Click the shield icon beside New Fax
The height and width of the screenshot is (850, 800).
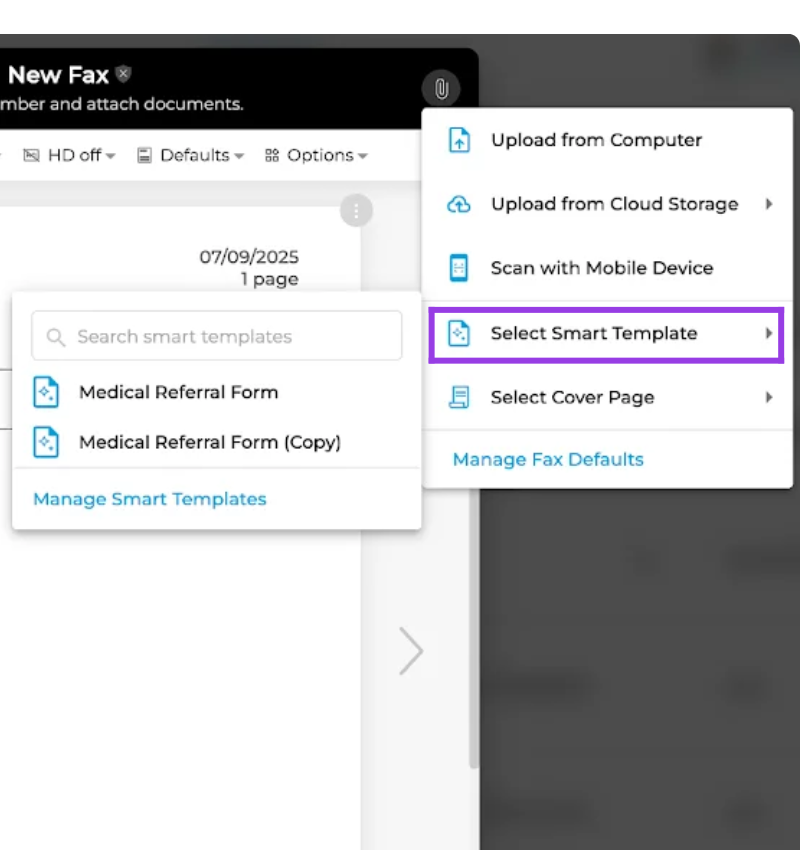pos(124,73)
